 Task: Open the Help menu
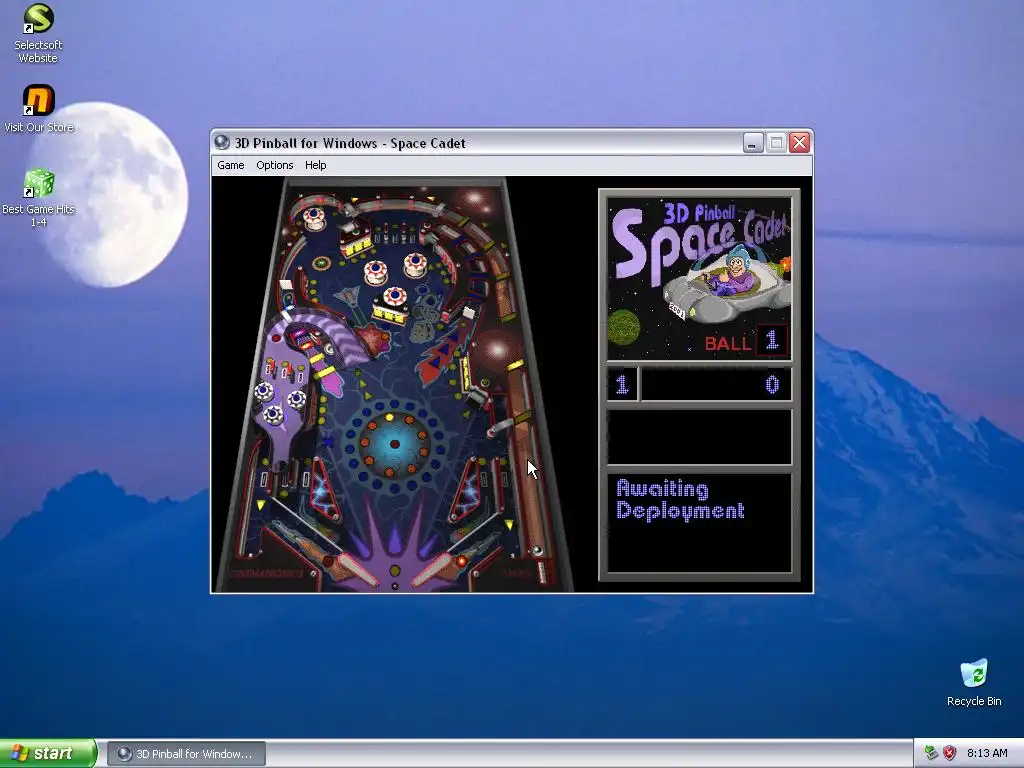315,165
